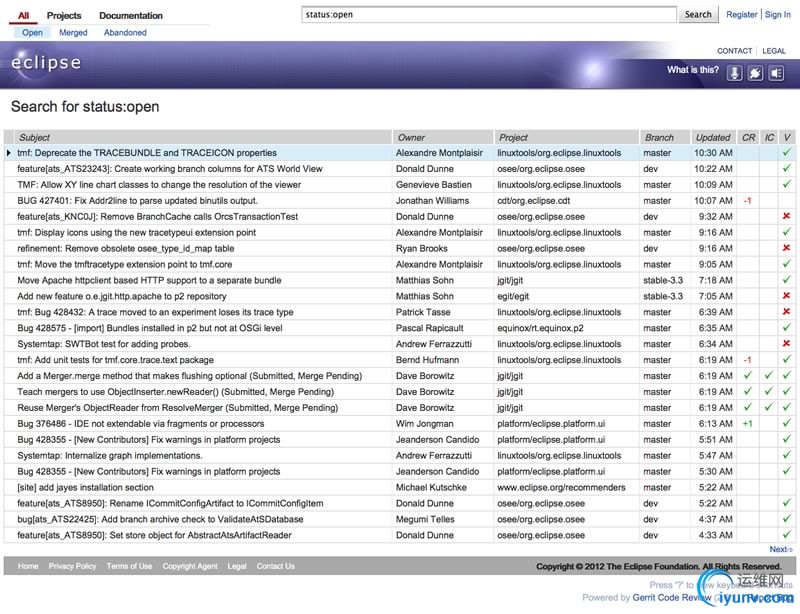
Task: Click verified check on Rename ICommitConfigArtifact row
Action: coord(787,502)
